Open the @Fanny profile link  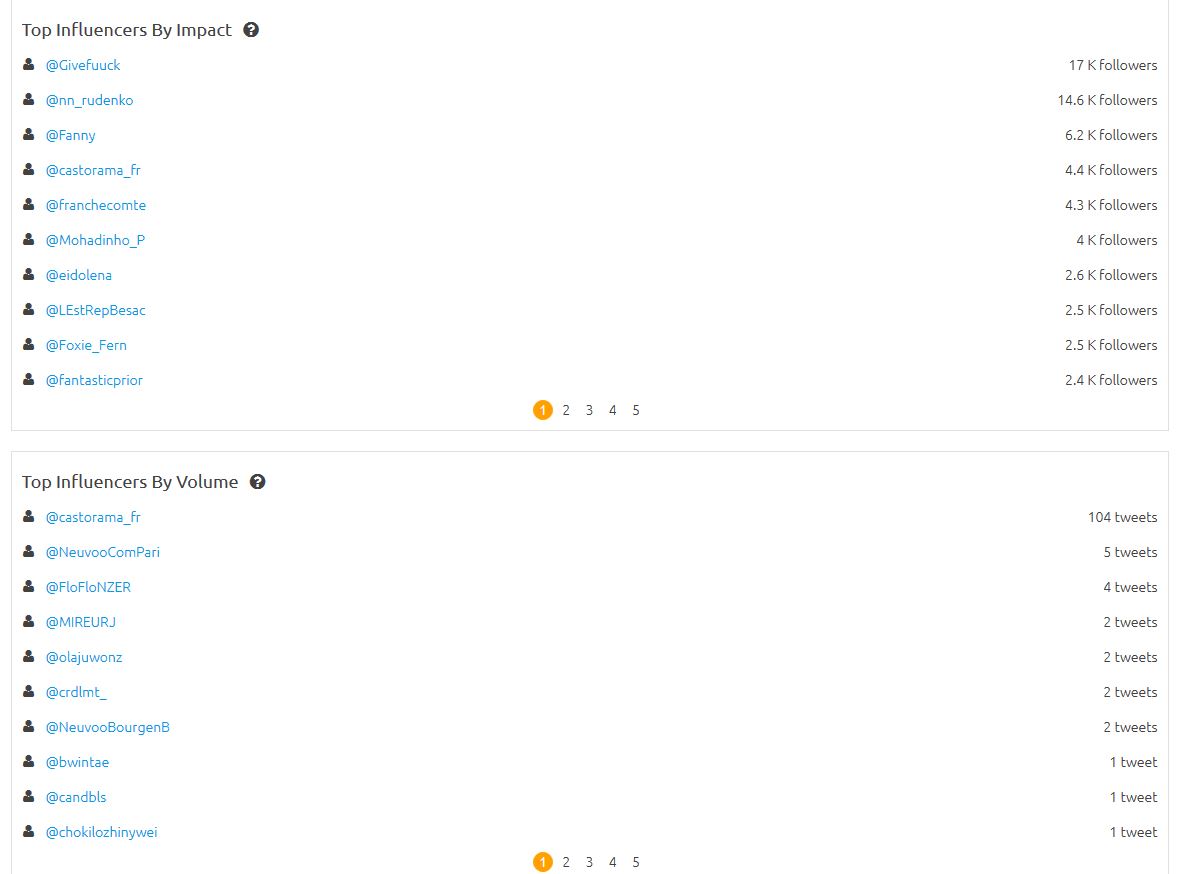tap(71, 136)
